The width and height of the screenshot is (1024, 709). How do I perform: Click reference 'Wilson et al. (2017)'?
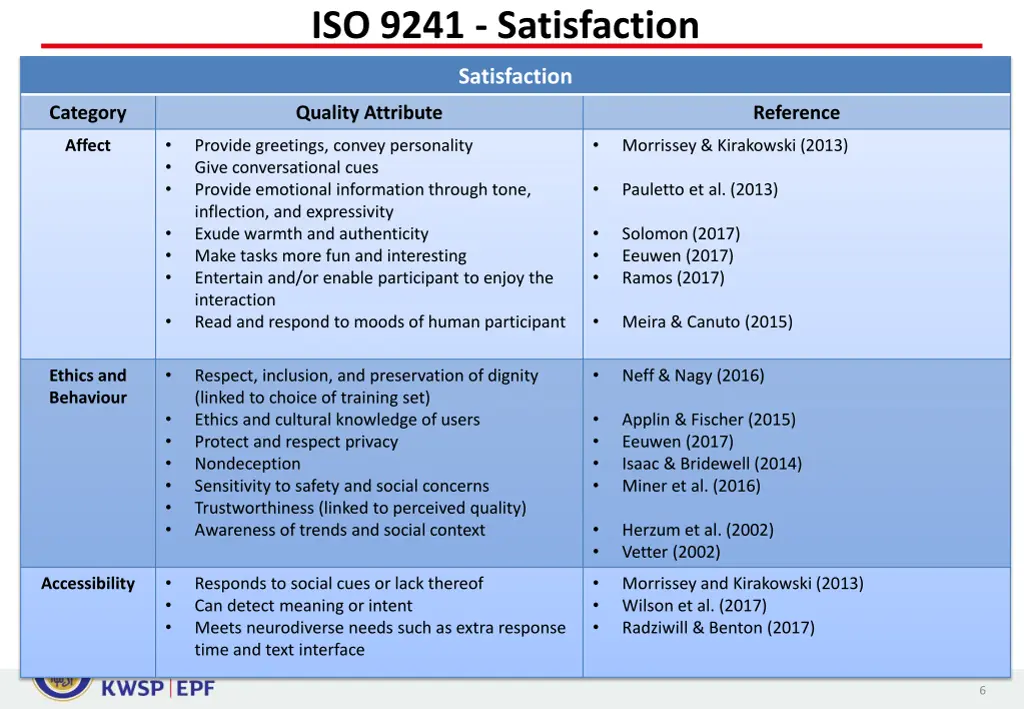(694, 605)
